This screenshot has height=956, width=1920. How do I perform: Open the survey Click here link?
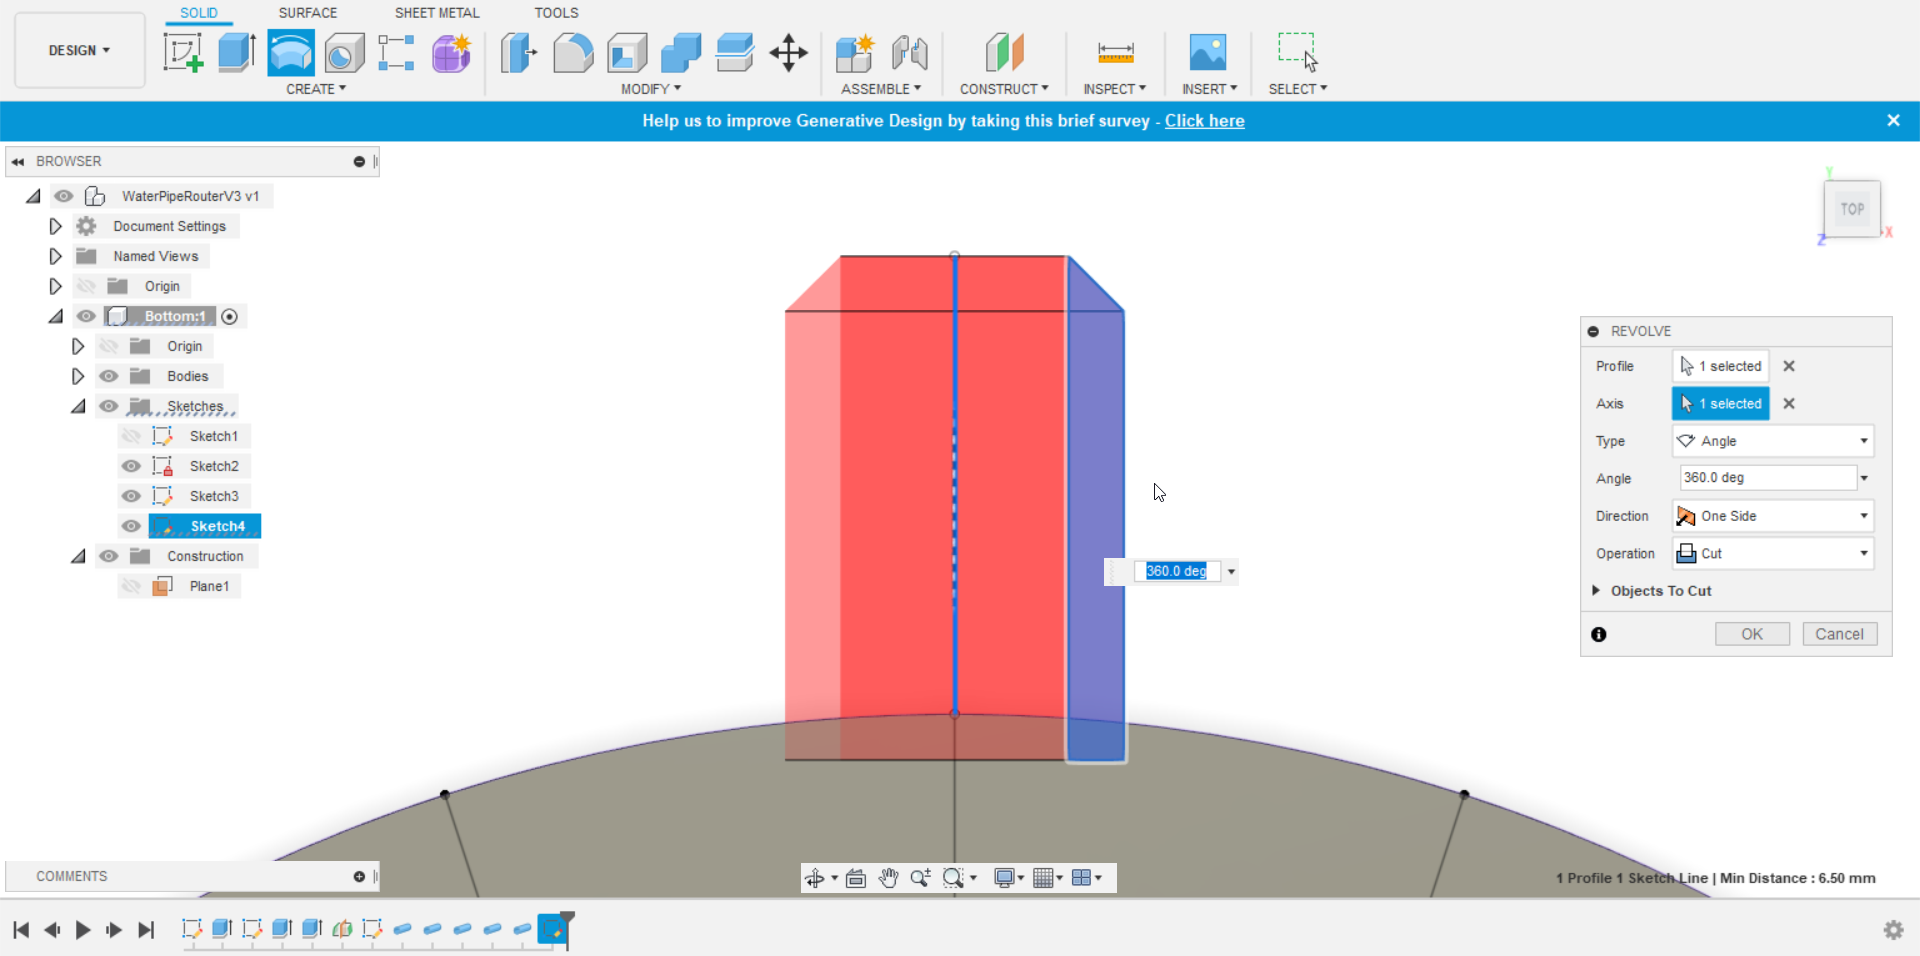coord(1204,121)
